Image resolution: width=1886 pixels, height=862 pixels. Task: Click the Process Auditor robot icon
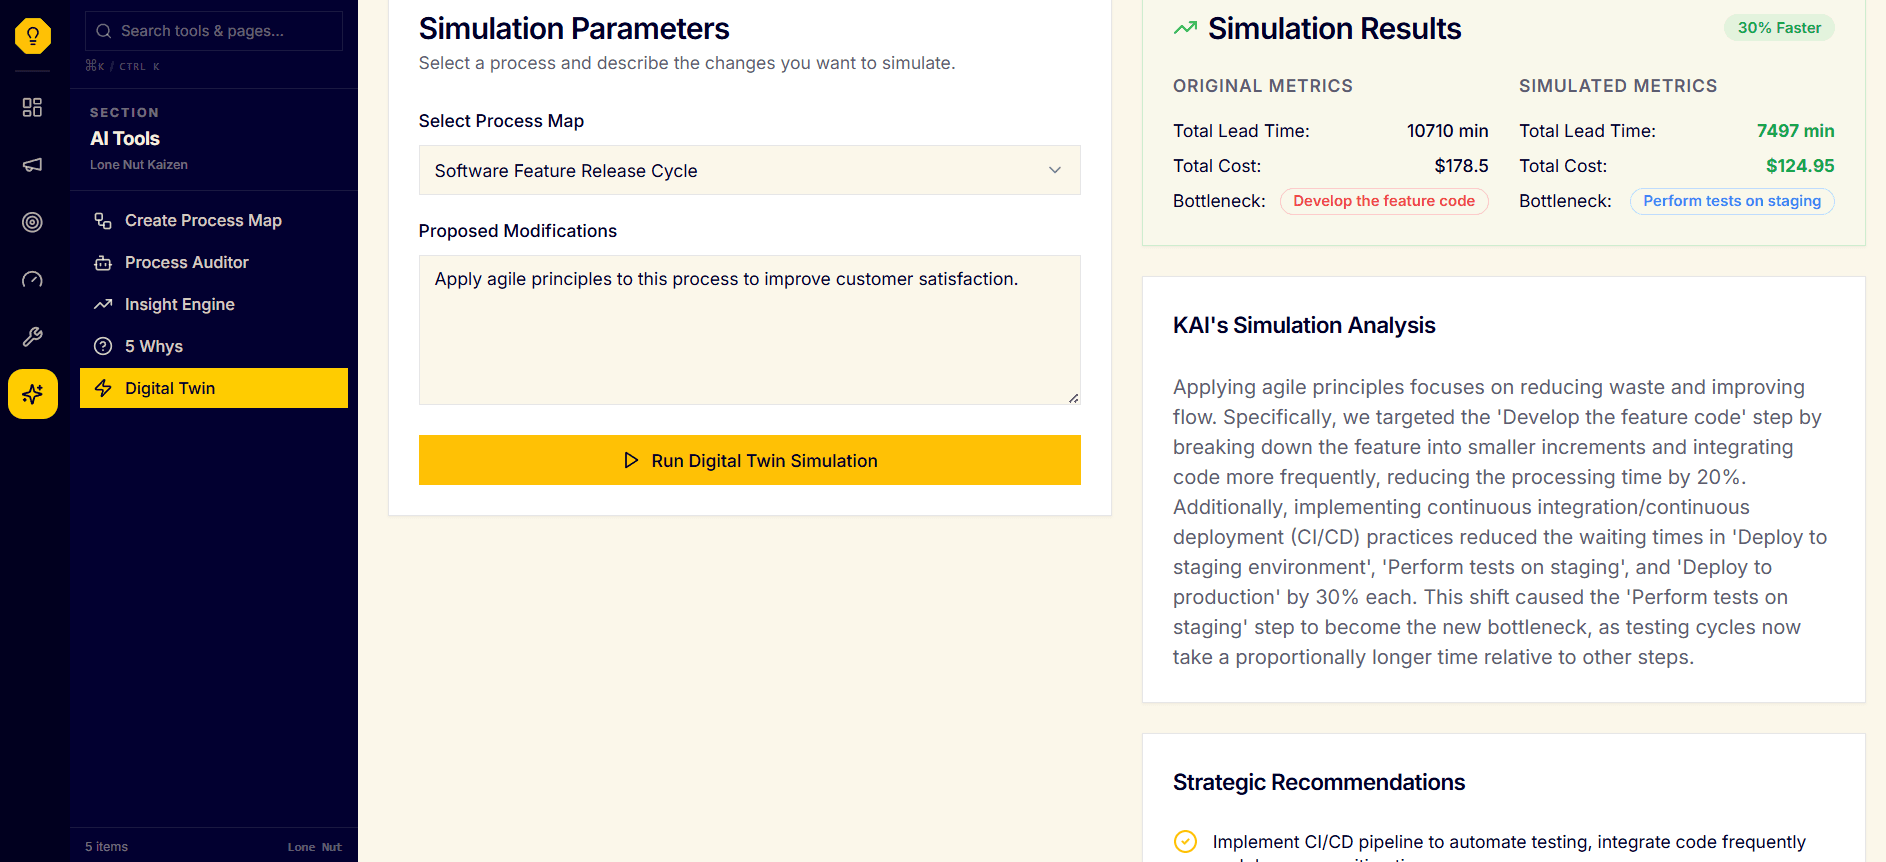pyautogui.click(x=103, y=262)
